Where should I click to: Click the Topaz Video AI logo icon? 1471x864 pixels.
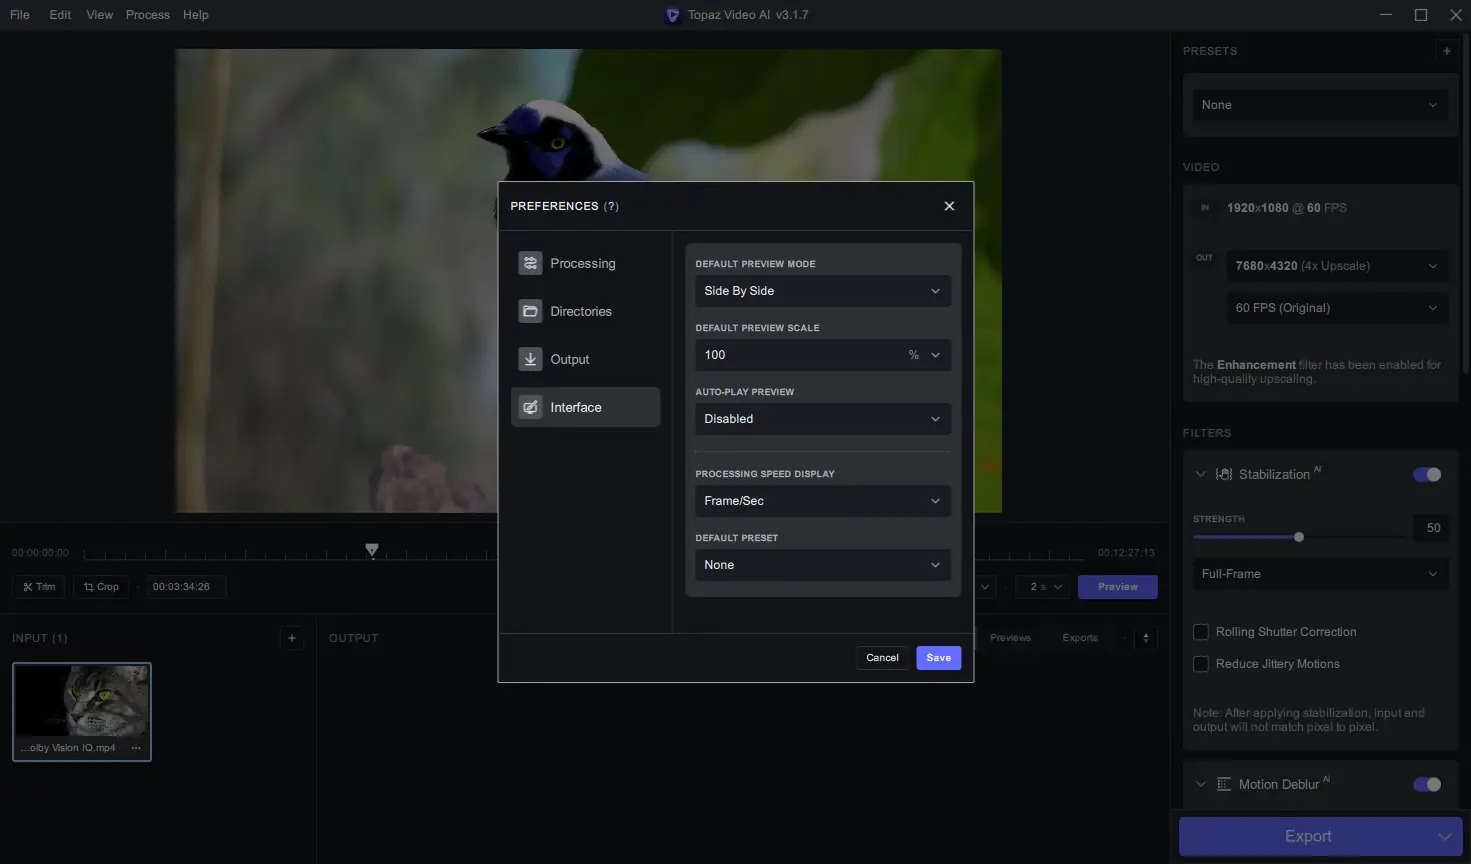tap(673, 15)
